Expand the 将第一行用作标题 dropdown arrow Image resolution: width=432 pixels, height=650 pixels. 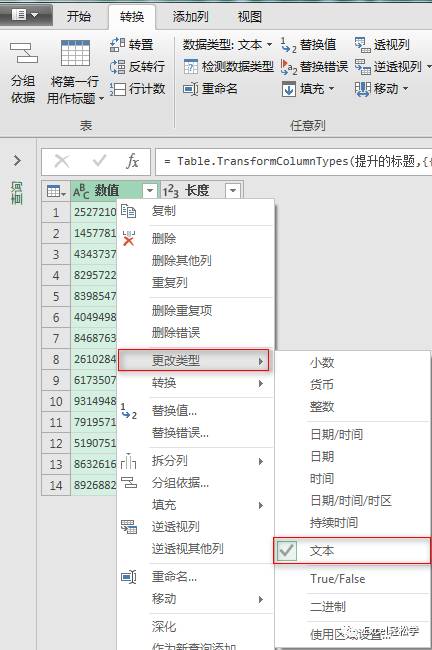101,99
